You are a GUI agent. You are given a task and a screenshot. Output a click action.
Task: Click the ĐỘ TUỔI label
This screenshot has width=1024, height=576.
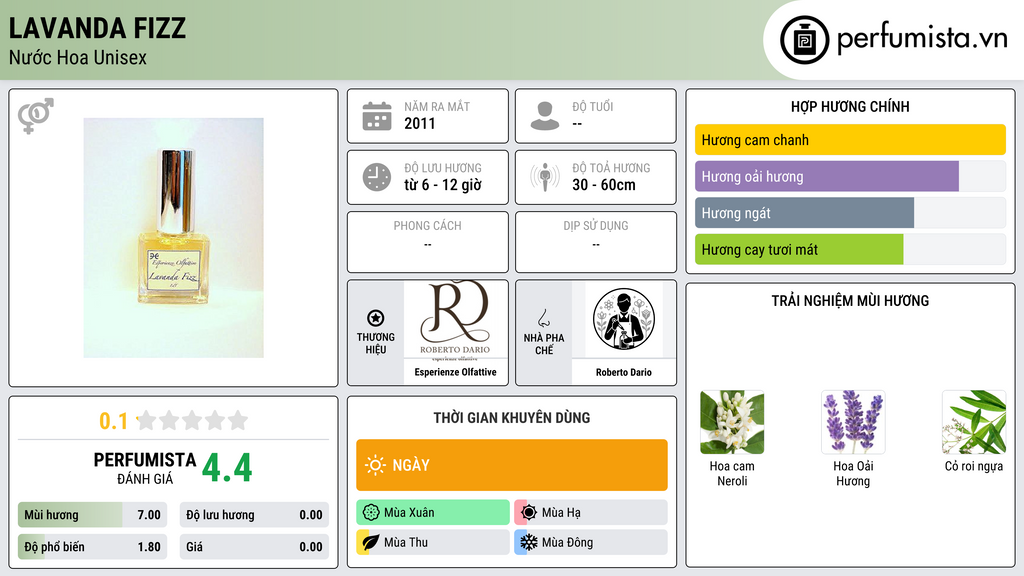click(x=593, y=106)
